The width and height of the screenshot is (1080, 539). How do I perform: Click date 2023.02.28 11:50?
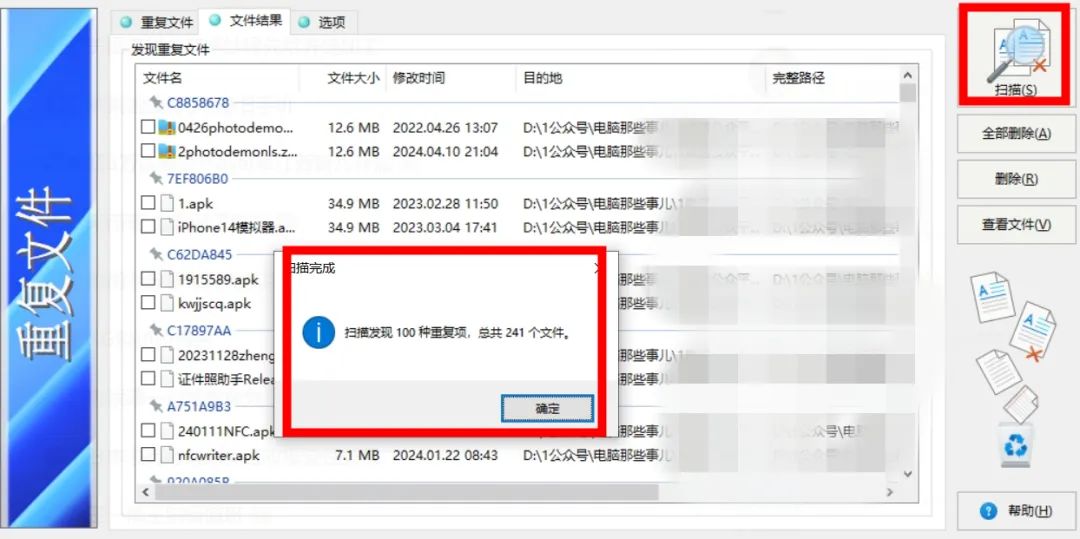click(x=445, y=203)
